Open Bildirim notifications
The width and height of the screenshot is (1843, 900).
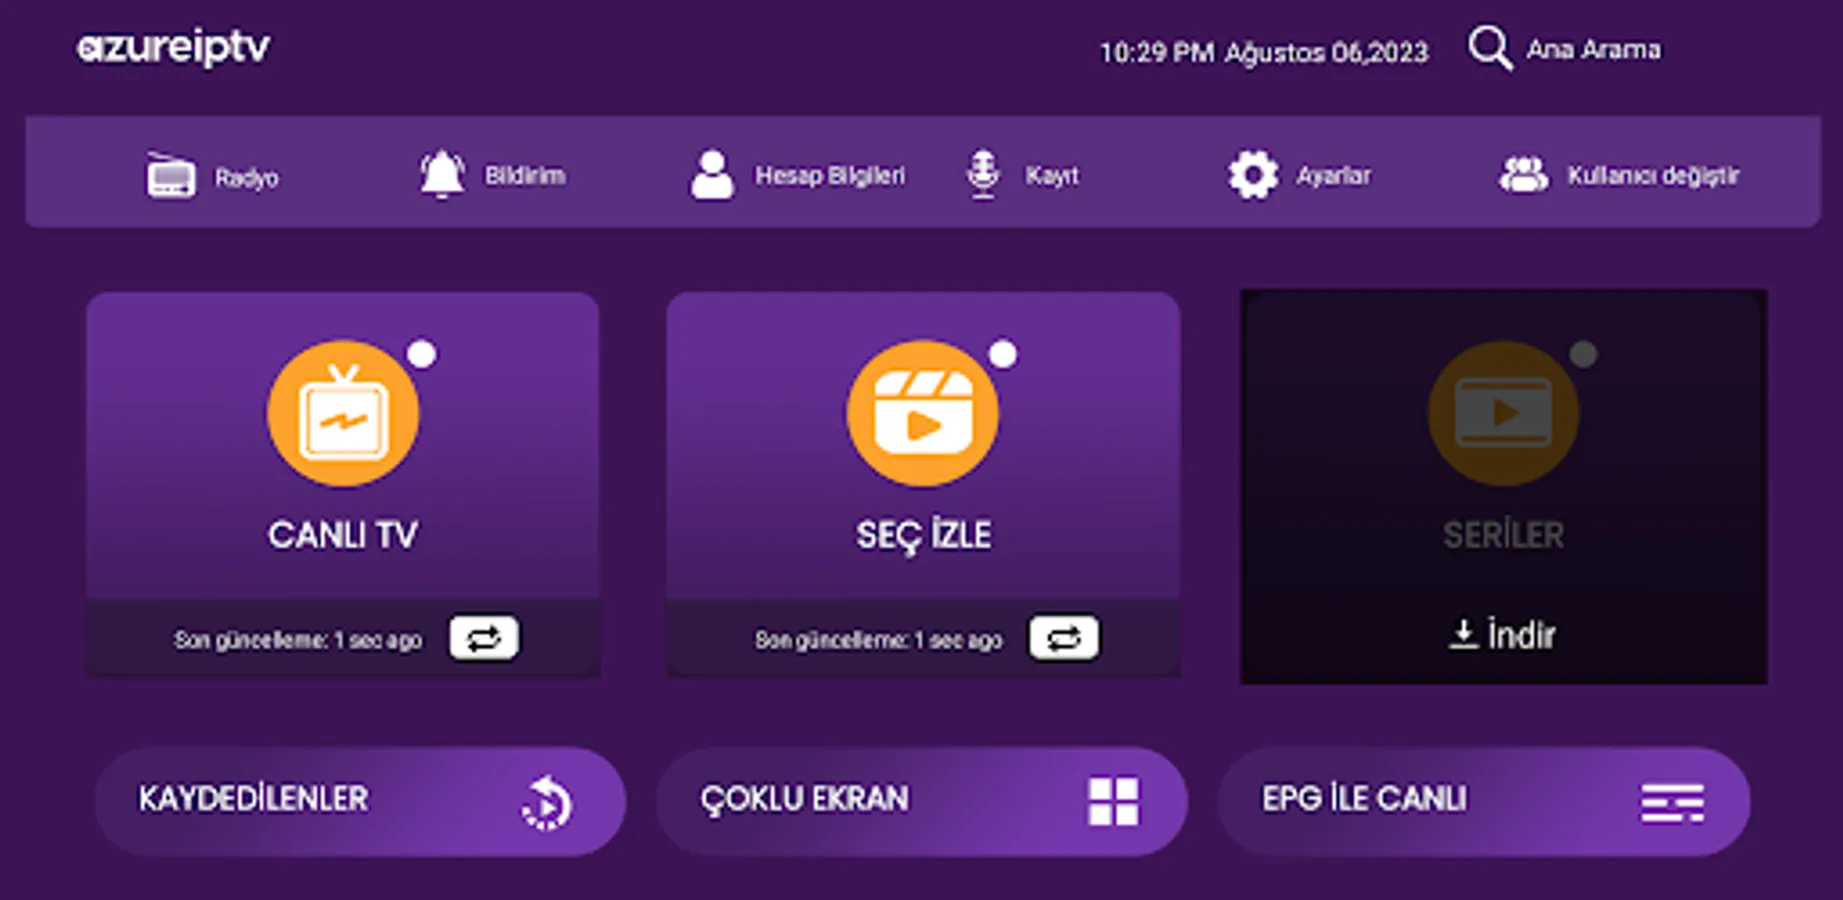click(497, 175)
